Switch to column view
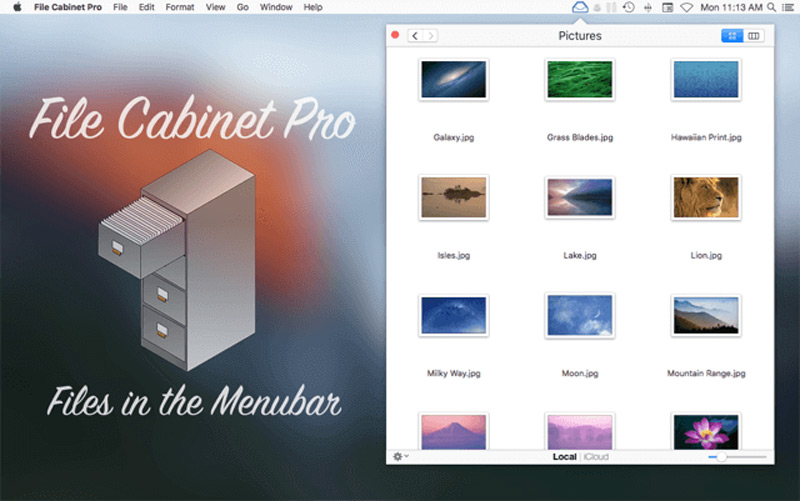 coord(754,36)
